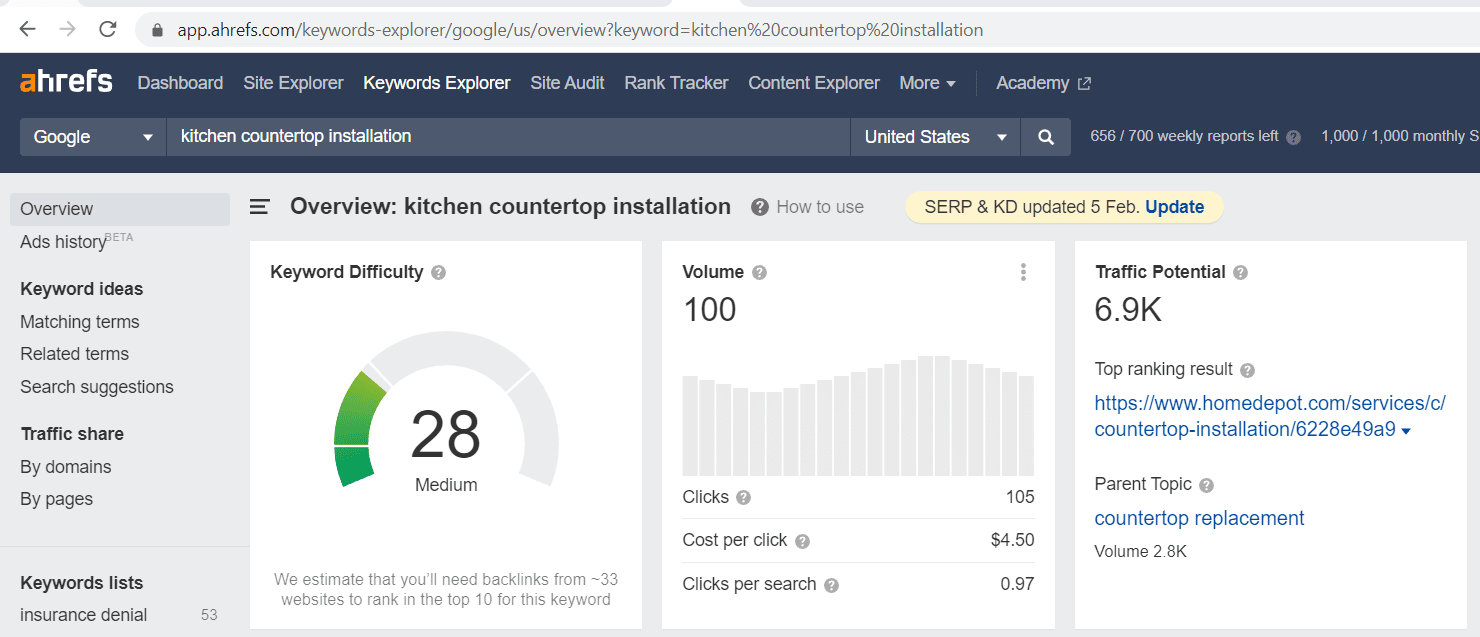Open the search engine dropdown showing Google
Viewport: 1480px width, 637px height.
coord(93,137)
